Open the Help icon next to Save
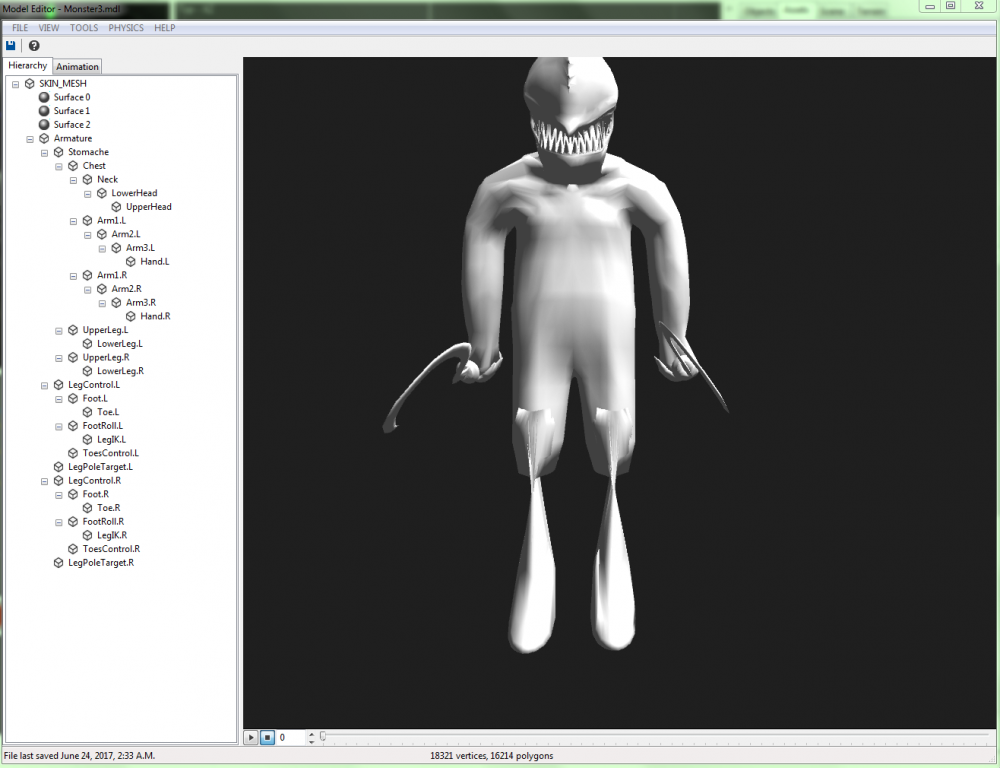This screenshot has height=768, width=1000. [x=33, y=45]
